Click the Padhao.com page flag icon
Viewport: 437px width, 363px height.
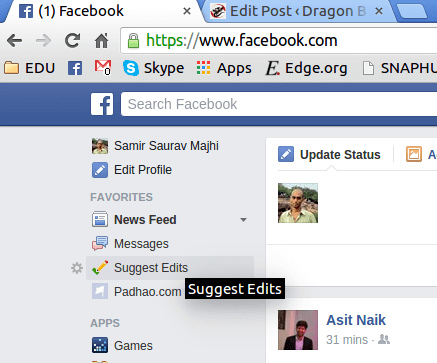[100, 292]
